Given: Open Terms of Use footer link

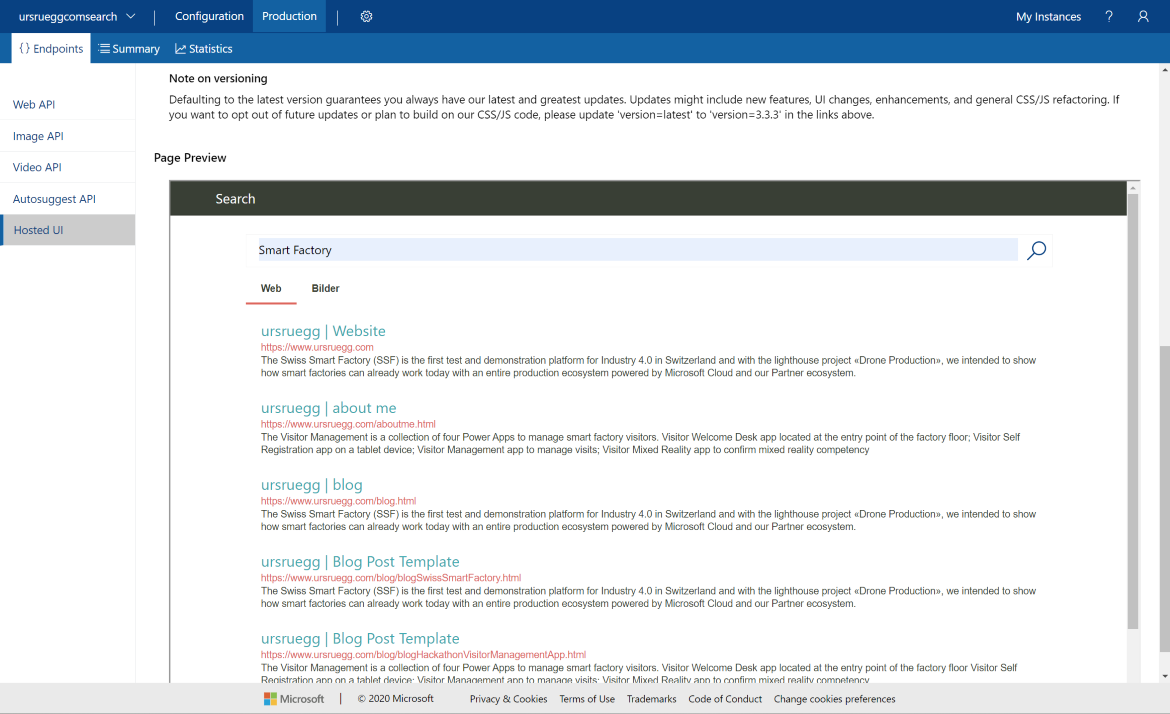Looking at the screenshot, I should (587, 699).
